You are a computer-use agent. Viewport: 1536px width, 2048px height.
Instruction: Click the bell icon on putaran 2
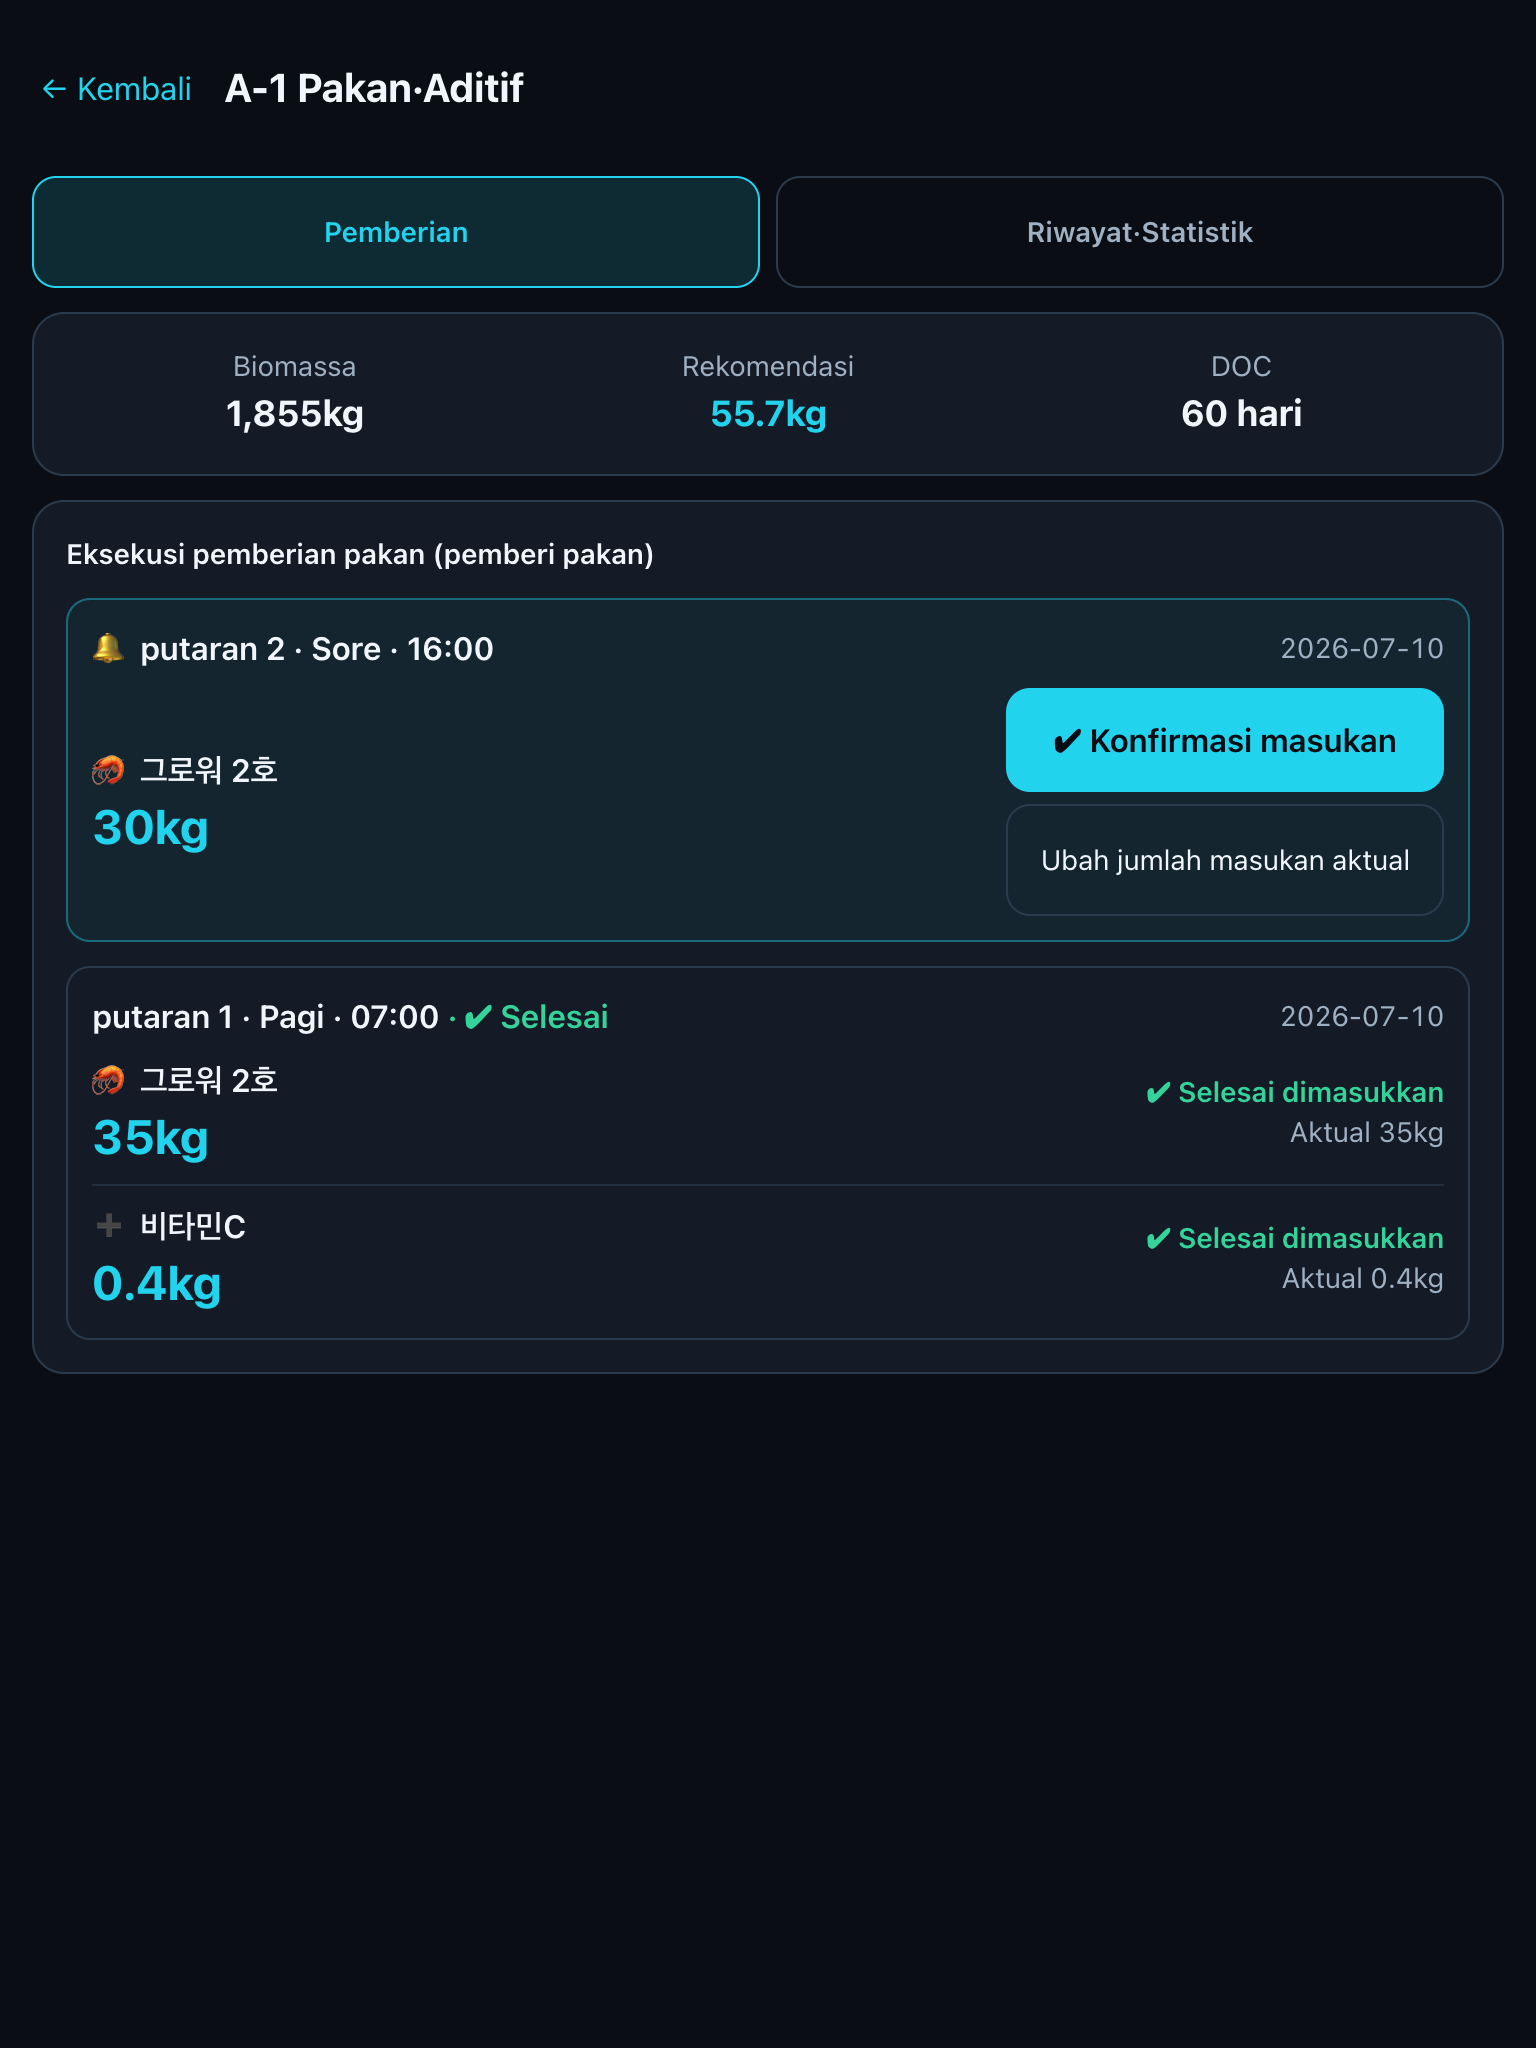tap(108, 648)
